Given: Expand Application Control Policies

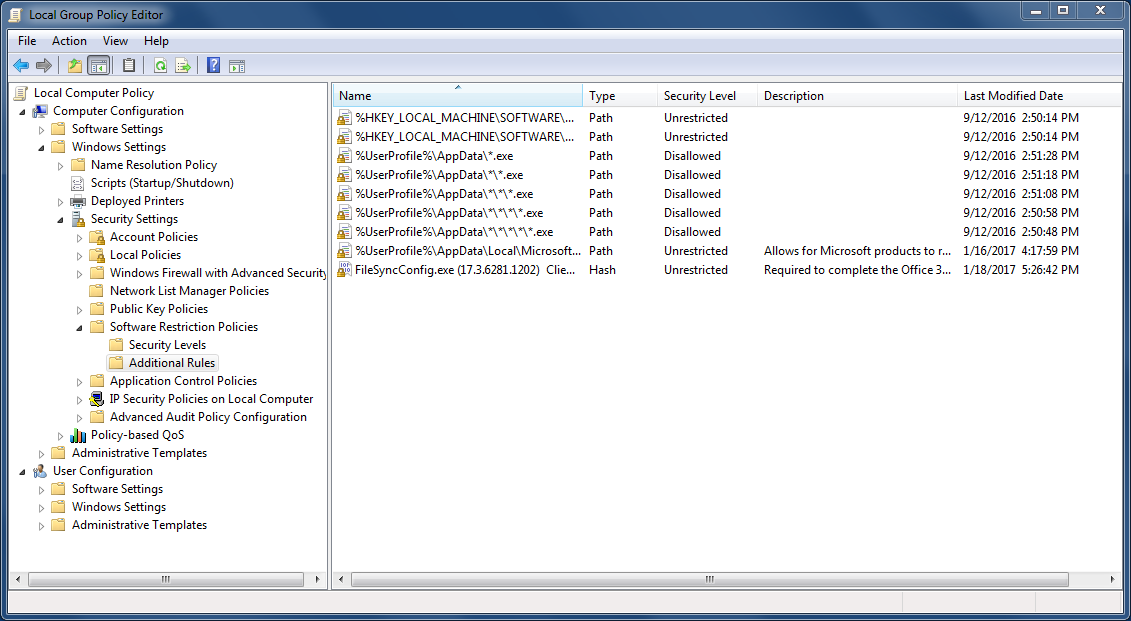Looking at the screenshot, I should tap(79, 380).
